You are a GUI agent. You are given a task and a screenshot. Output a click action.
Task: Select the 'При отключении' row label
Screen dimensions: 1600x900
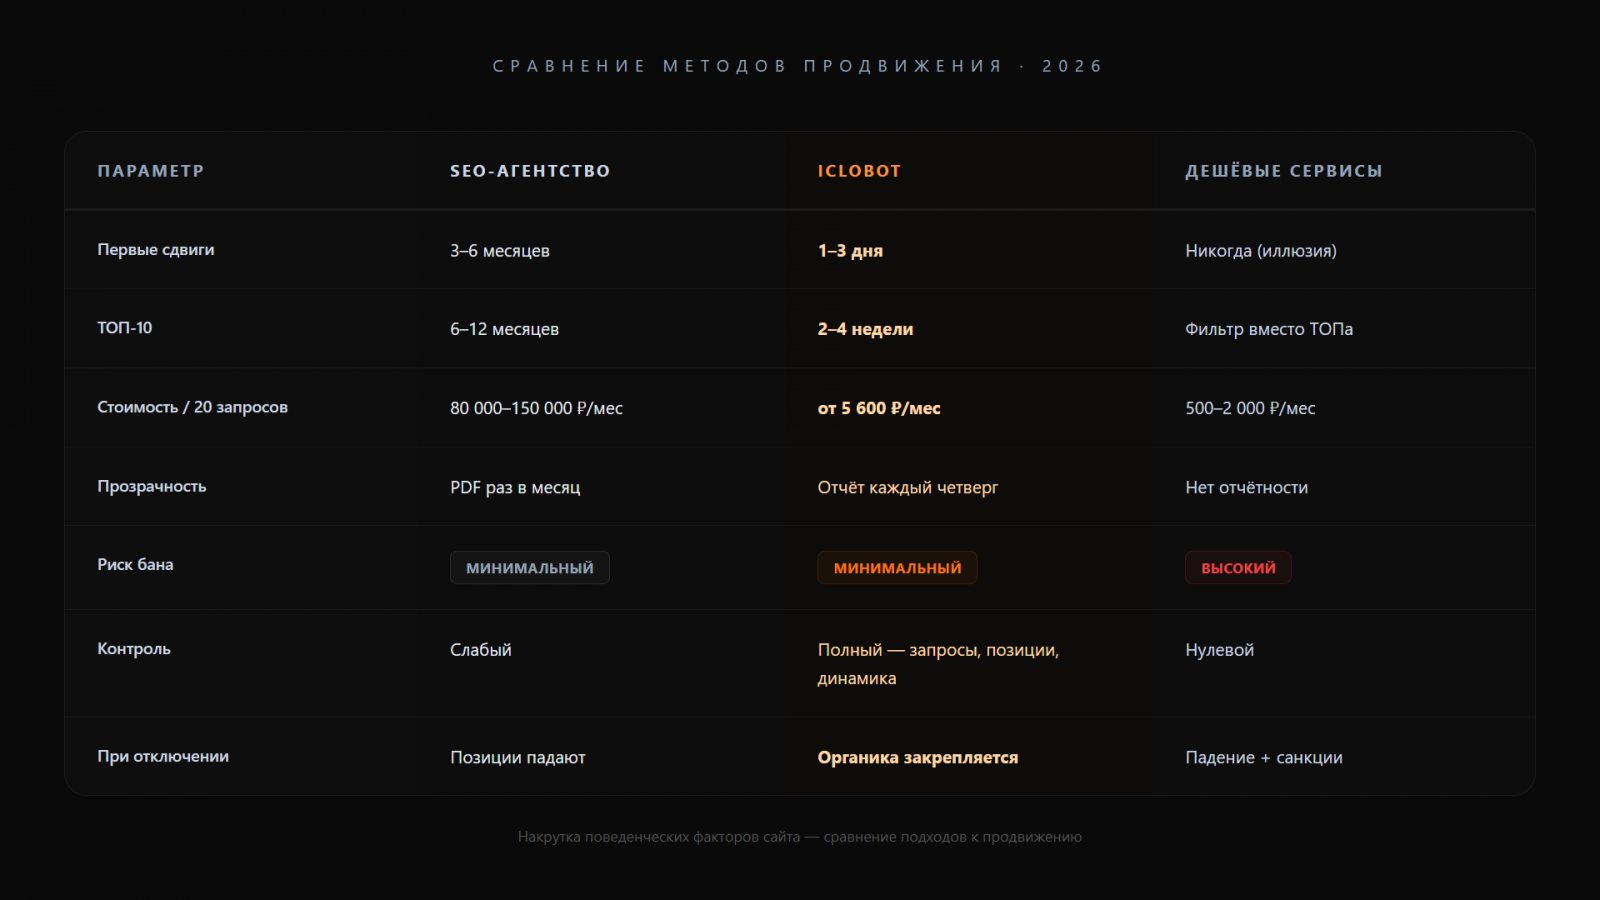163,757
